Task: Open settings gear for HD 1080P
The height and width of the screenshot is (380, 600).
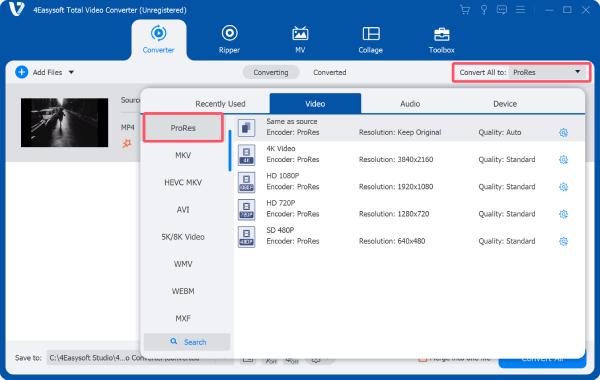Action: [x=563, y=187]
